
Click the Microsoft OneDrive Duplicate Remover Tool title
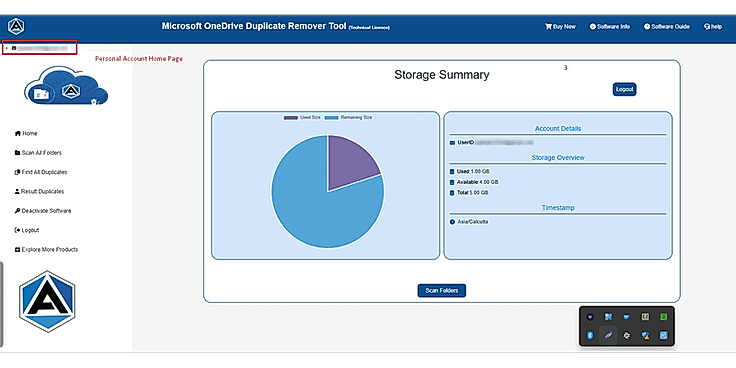(x=254, y=26)
